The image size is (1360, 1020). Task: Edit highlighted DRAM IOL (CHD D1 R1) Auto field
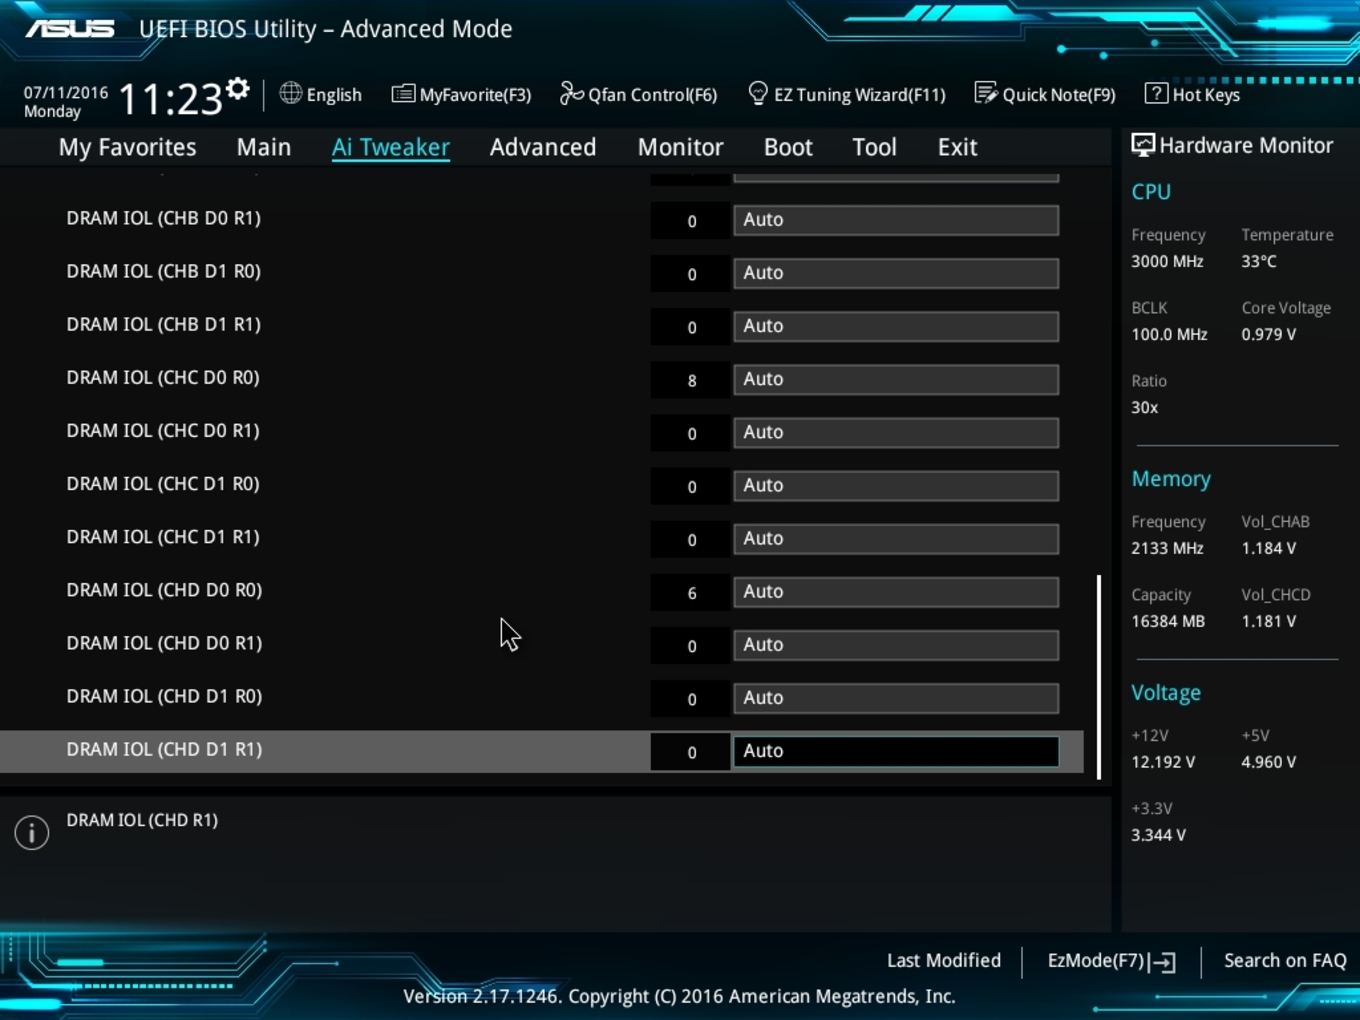click(x=896, y=751)
